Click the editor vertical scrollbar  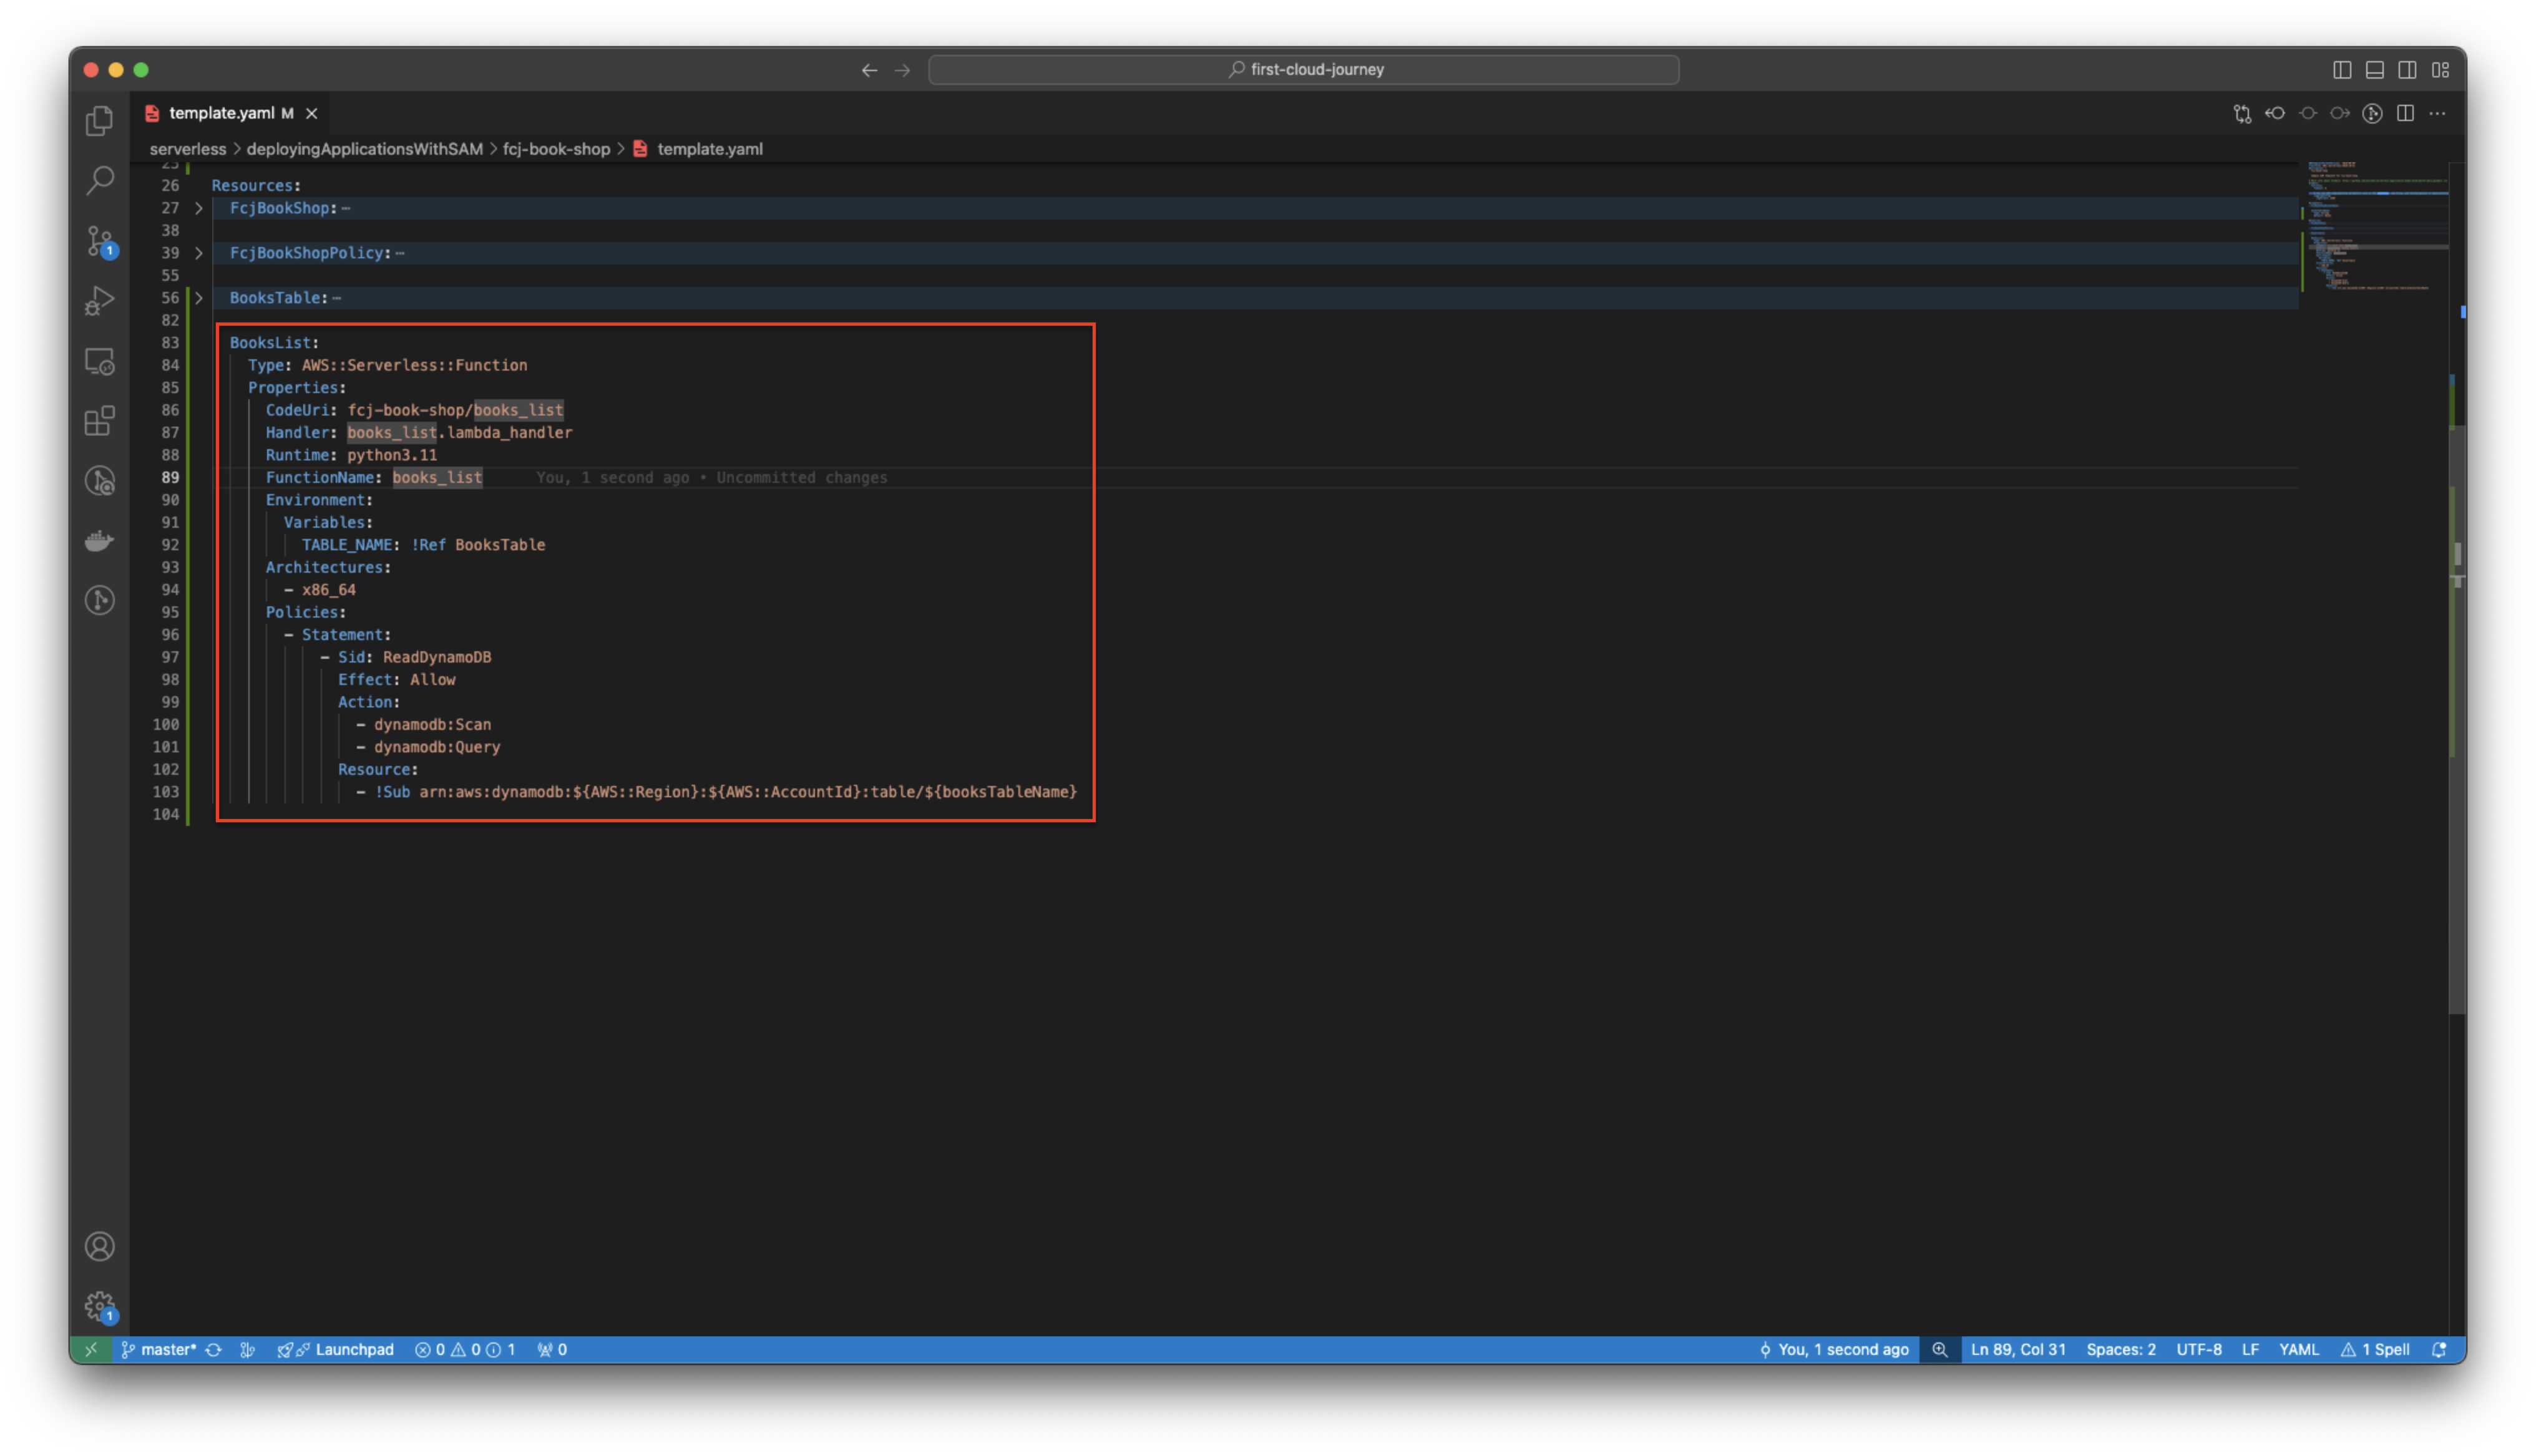coord(2457,720)
